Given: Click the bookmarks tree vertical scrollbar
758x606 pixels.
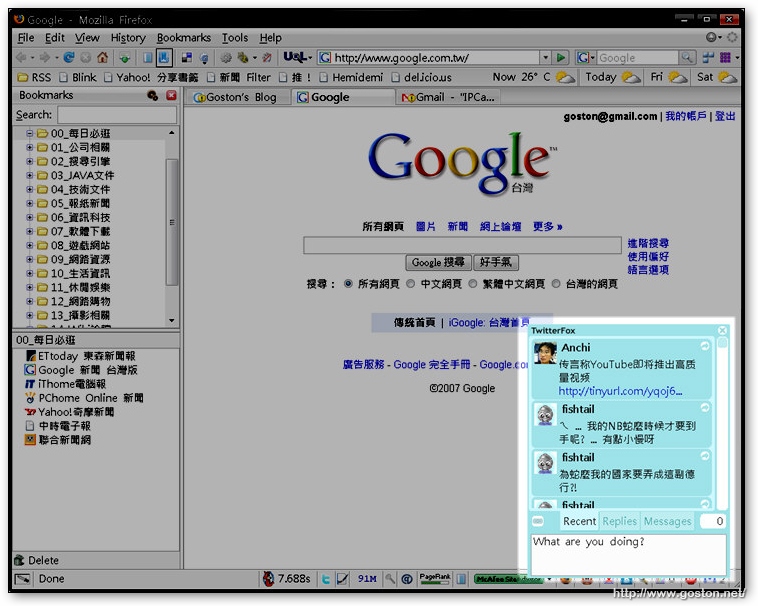Looking at the screenshot, I should (172, 222).
